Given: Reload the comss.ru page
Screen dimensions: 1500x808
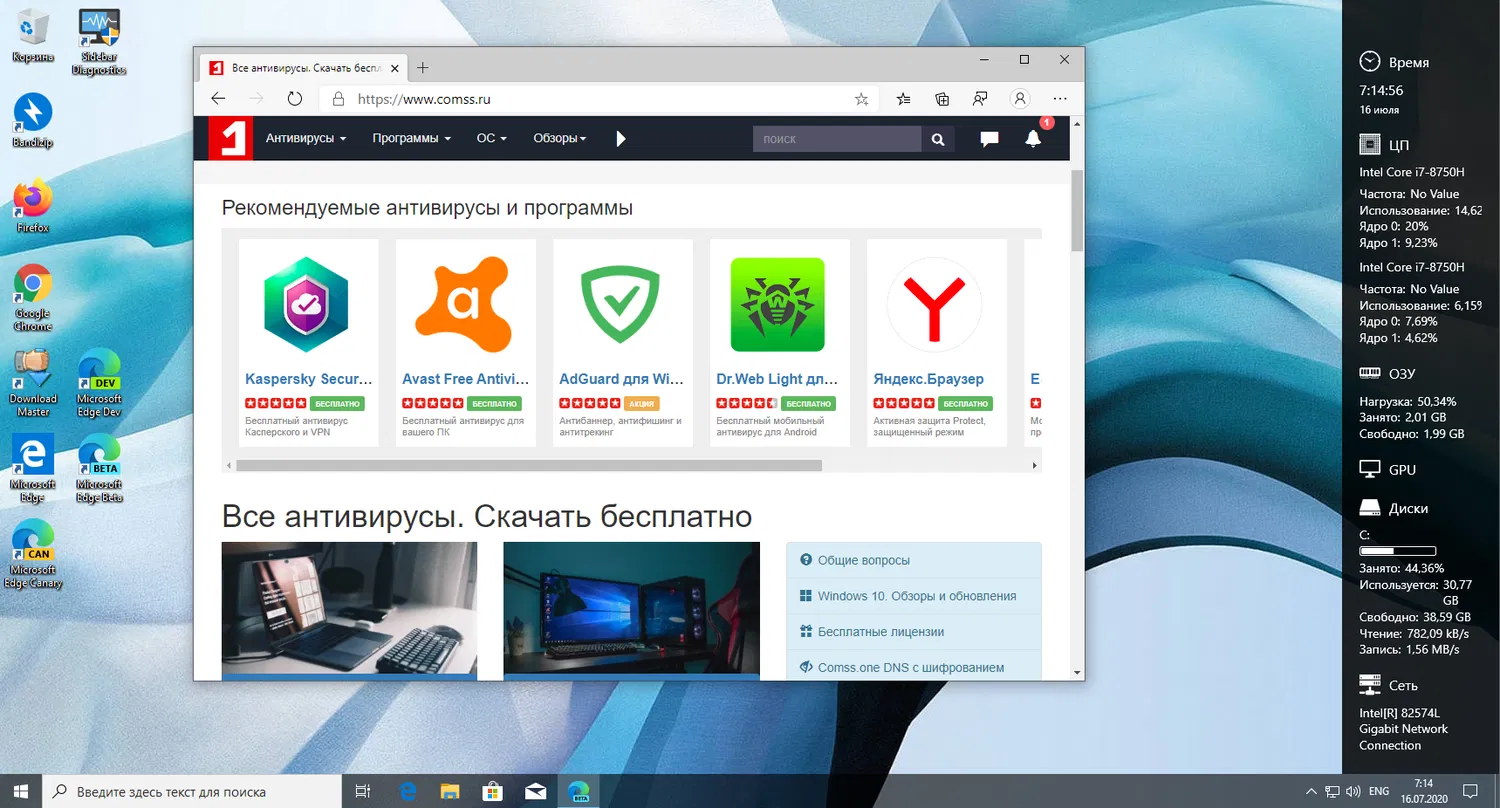Looking at the screenshot, I should click(294, 99).
